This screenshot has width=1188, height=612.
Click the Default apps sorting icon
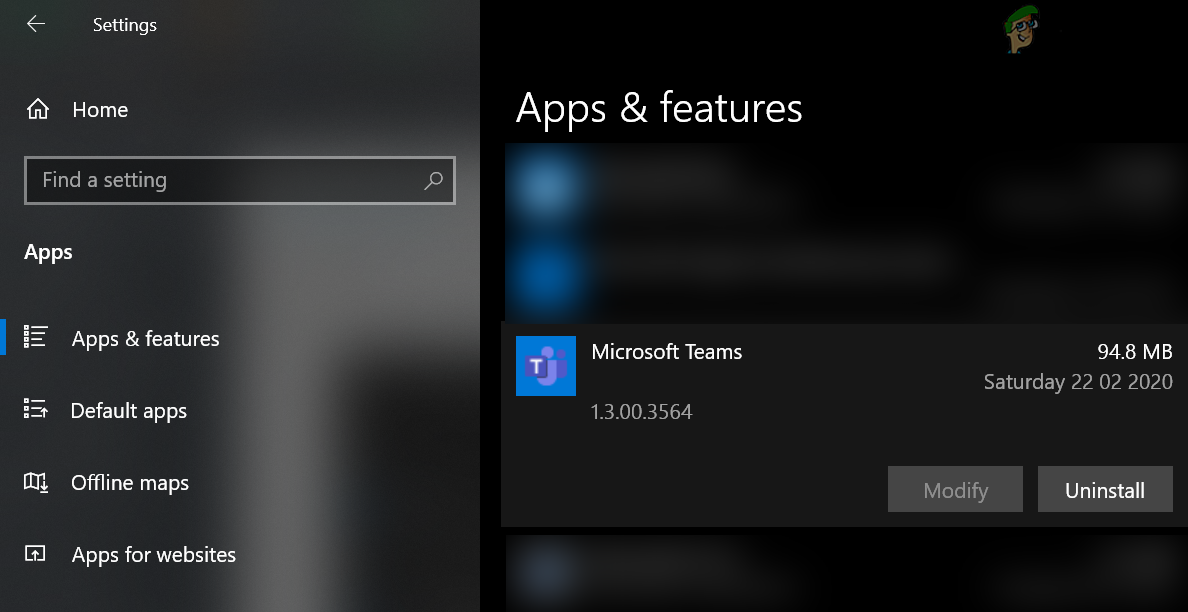click(37, 410)
